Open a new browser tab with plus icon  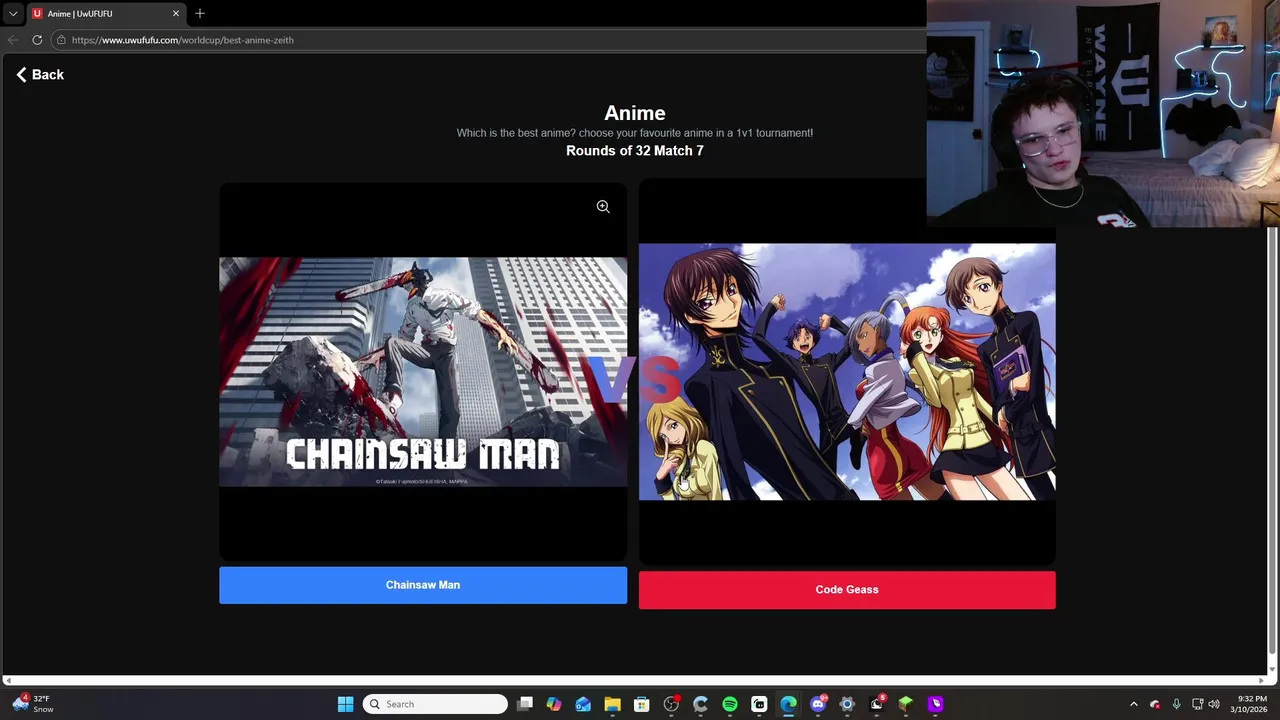pos(200,13)
